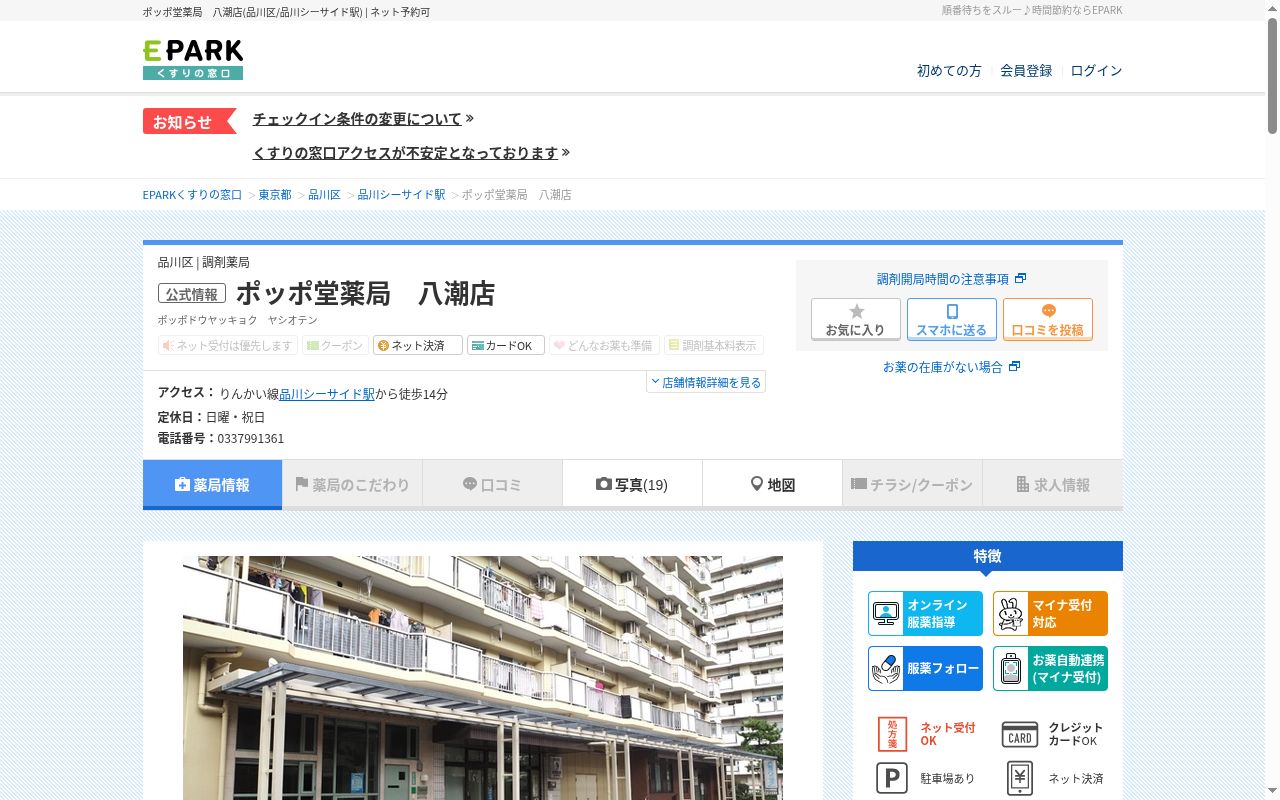Open 会員登録 link

1026,70
